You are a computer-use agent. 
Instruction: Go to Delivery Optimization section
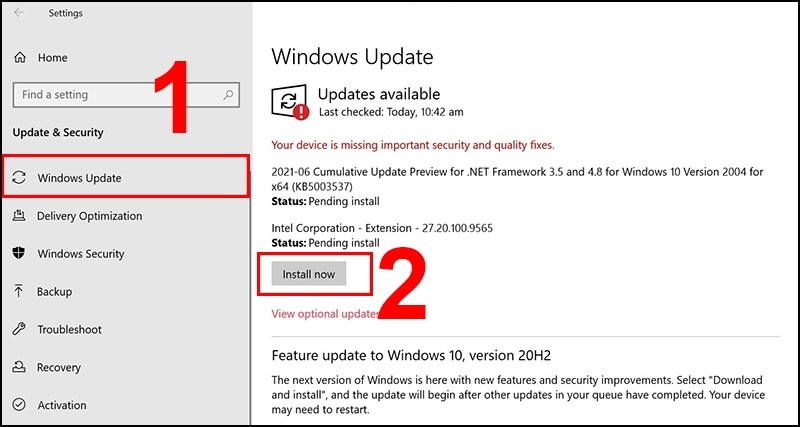[x=89, y=216]
